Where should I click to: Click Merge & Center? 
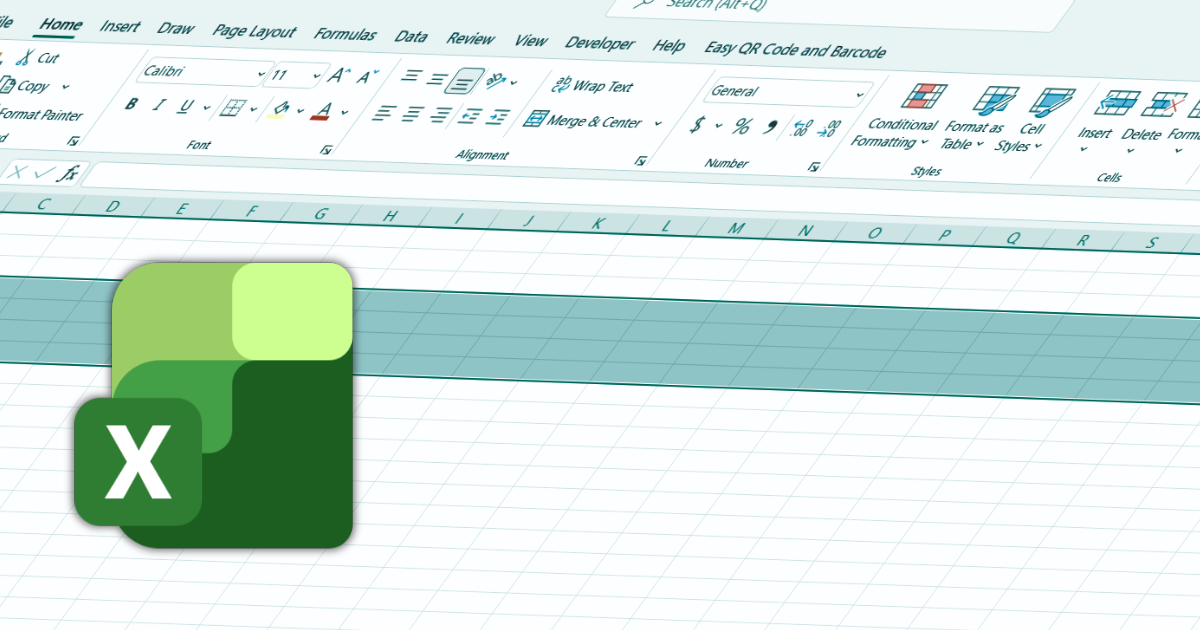pyautogui.click(x=584, y=122)
